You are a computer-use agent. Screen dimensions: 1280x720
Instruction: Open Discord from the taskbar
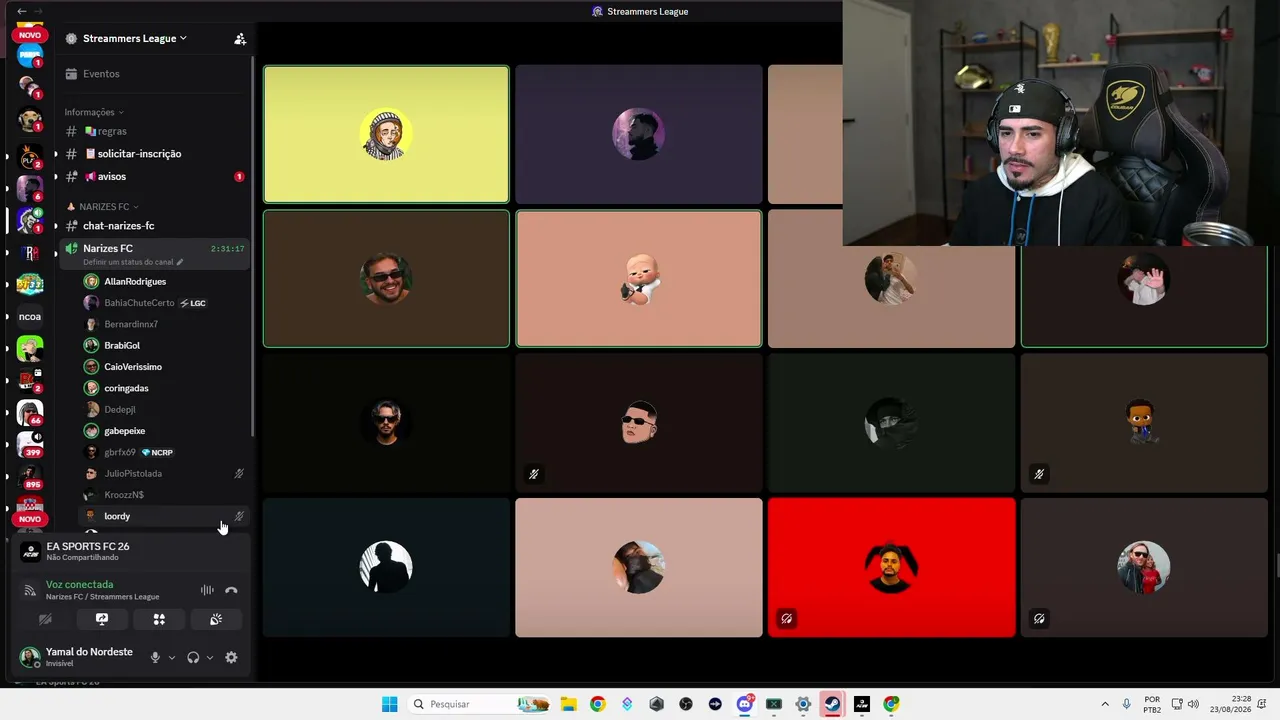[x=745, y=704]
